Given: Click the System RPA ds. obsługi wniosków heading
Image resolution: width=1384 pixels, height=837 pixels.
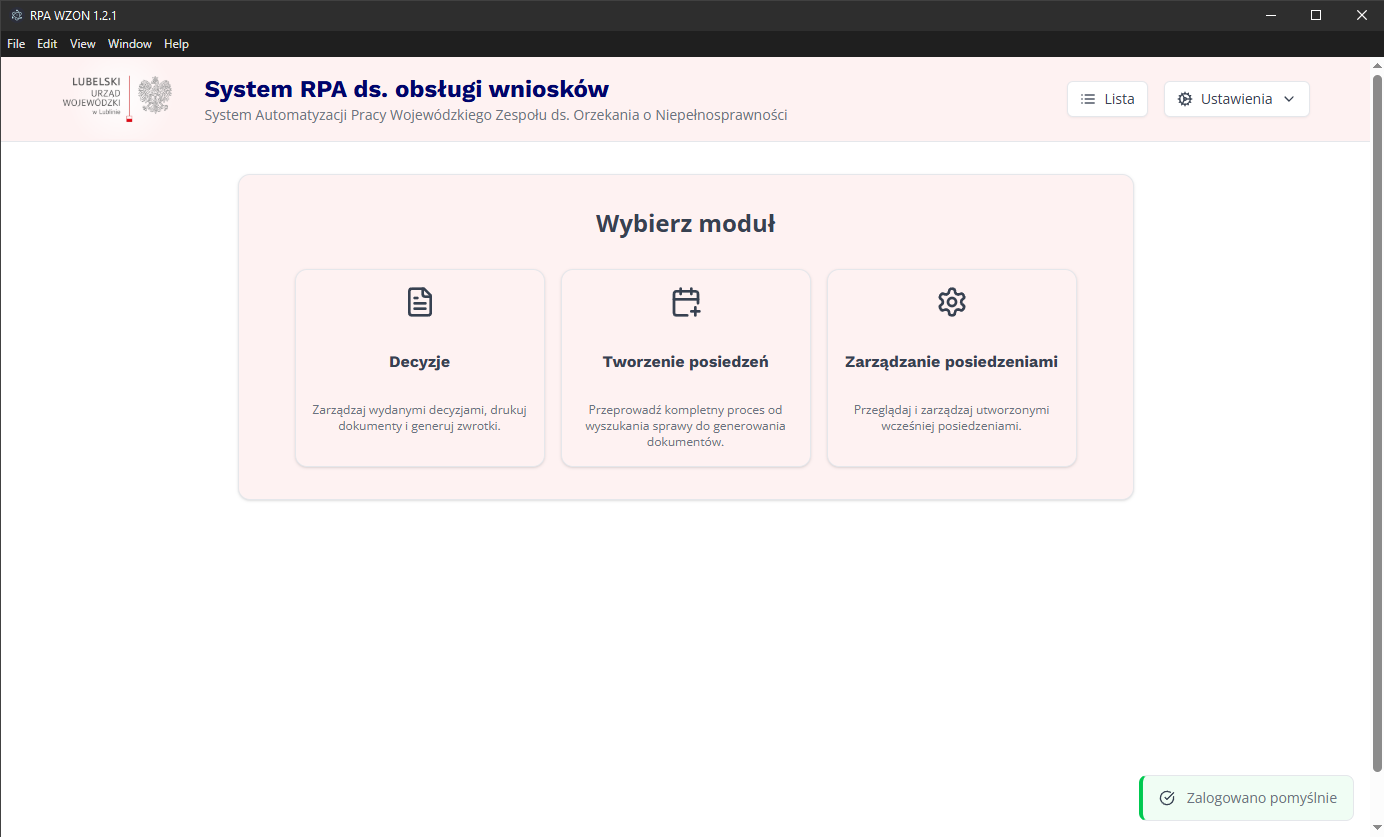Looking at the screenshot, I should pyautogui.click(x=406, y=89).
